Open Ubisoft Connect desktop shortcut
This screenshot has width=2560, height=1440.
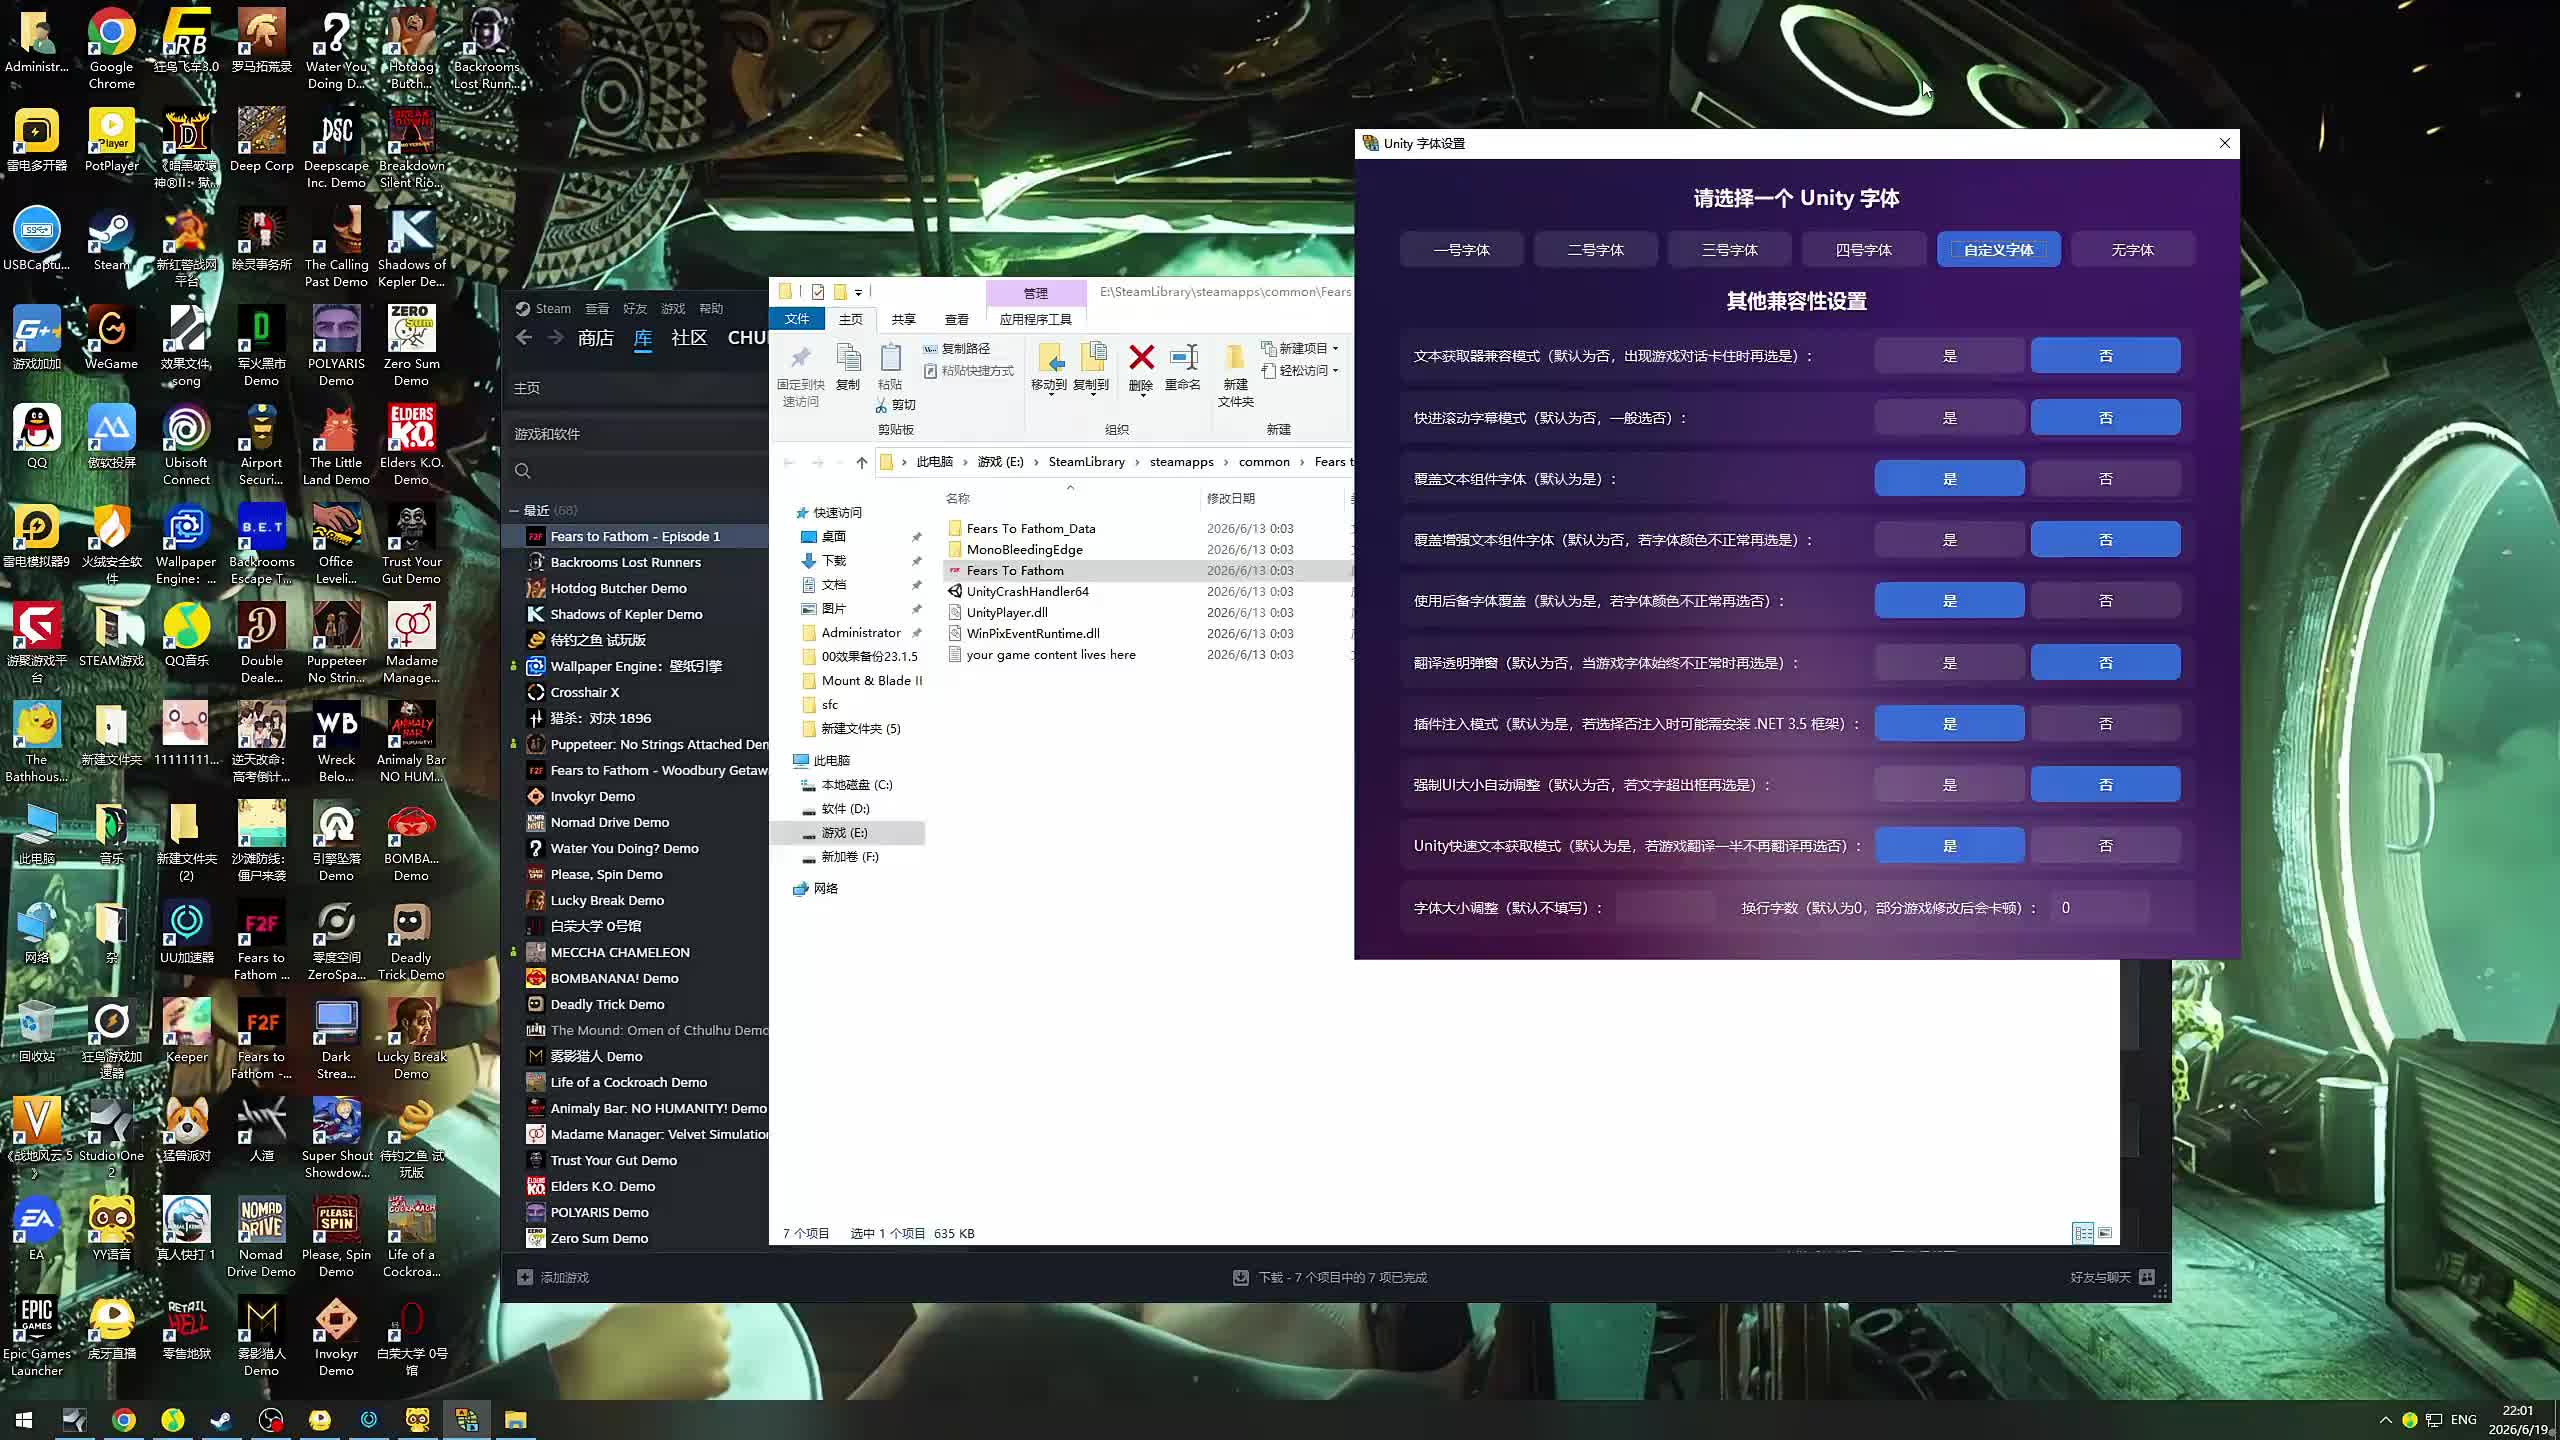[186, 445]
